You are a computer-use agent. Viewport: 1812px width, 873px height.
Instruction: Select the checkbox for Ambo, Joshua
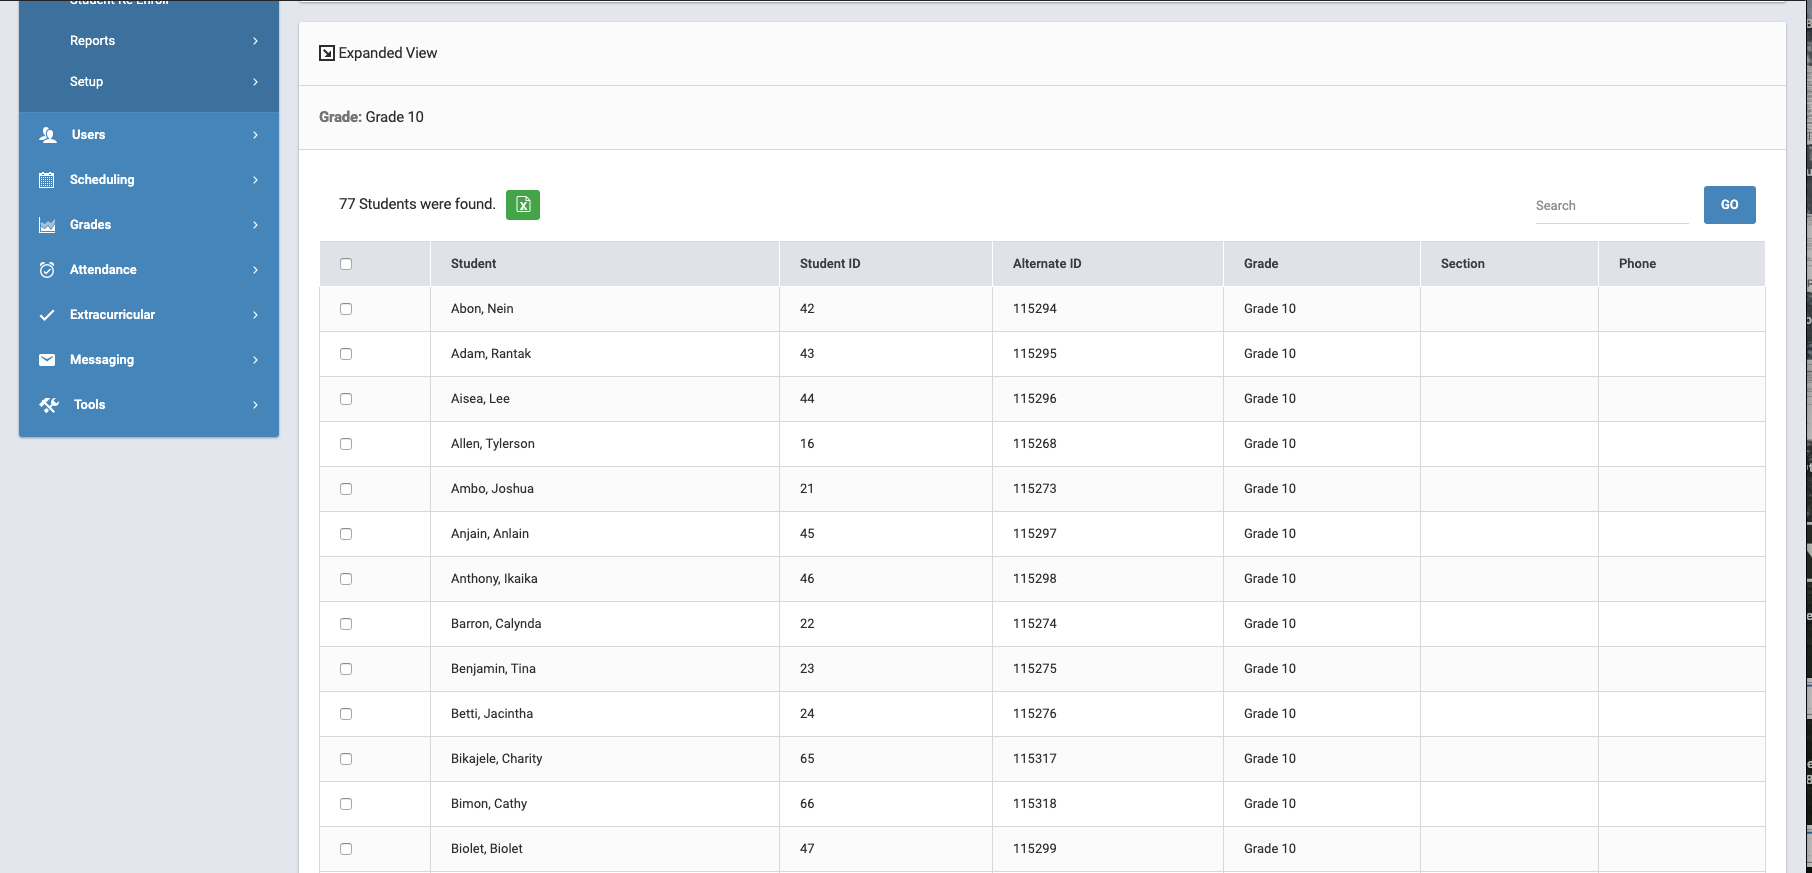346,489
